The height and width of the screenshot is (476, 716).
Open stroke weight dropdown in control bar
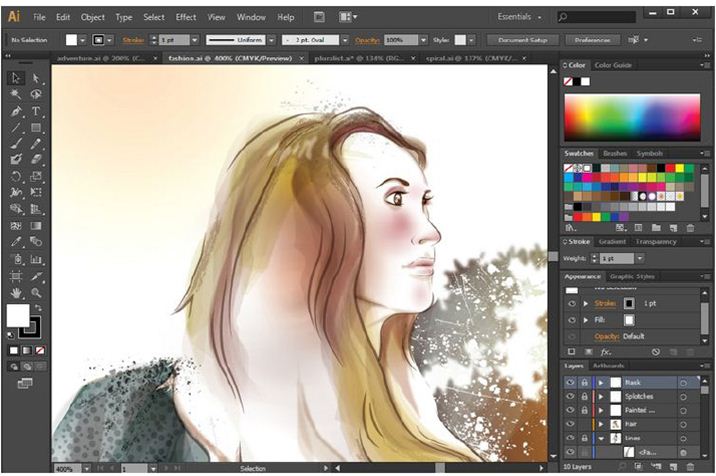click(195, 40)
